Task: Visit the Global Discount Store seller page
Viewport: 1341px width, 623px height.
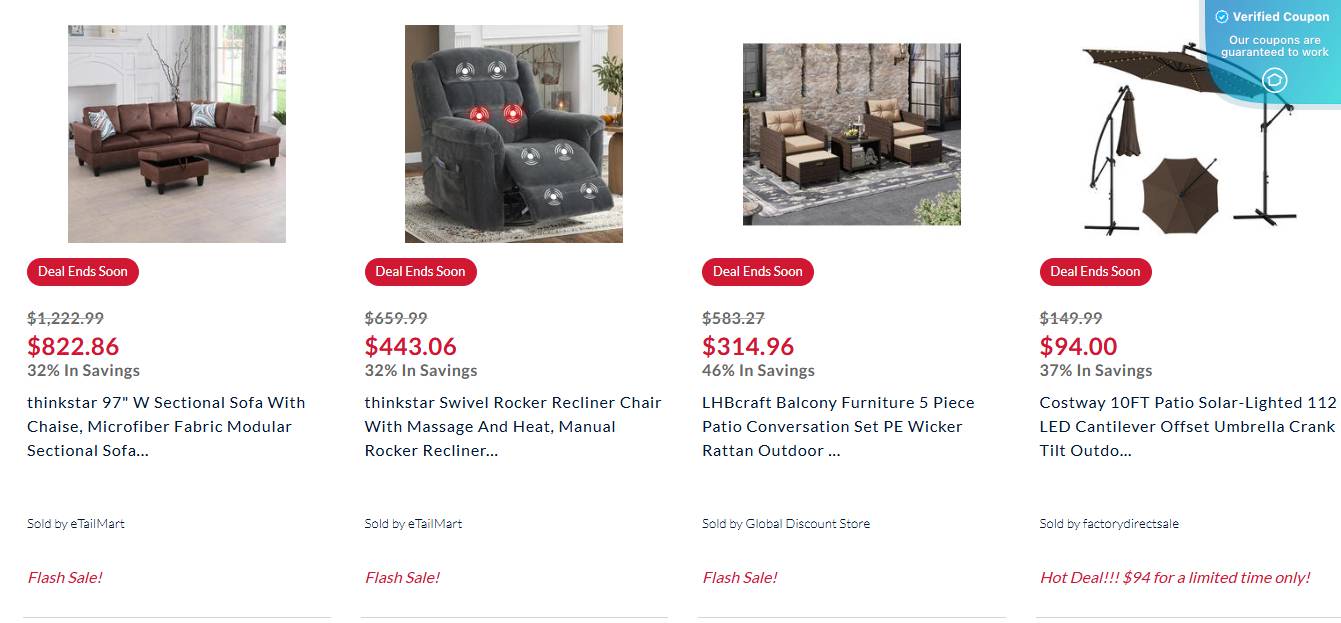Action: [786, 523]
